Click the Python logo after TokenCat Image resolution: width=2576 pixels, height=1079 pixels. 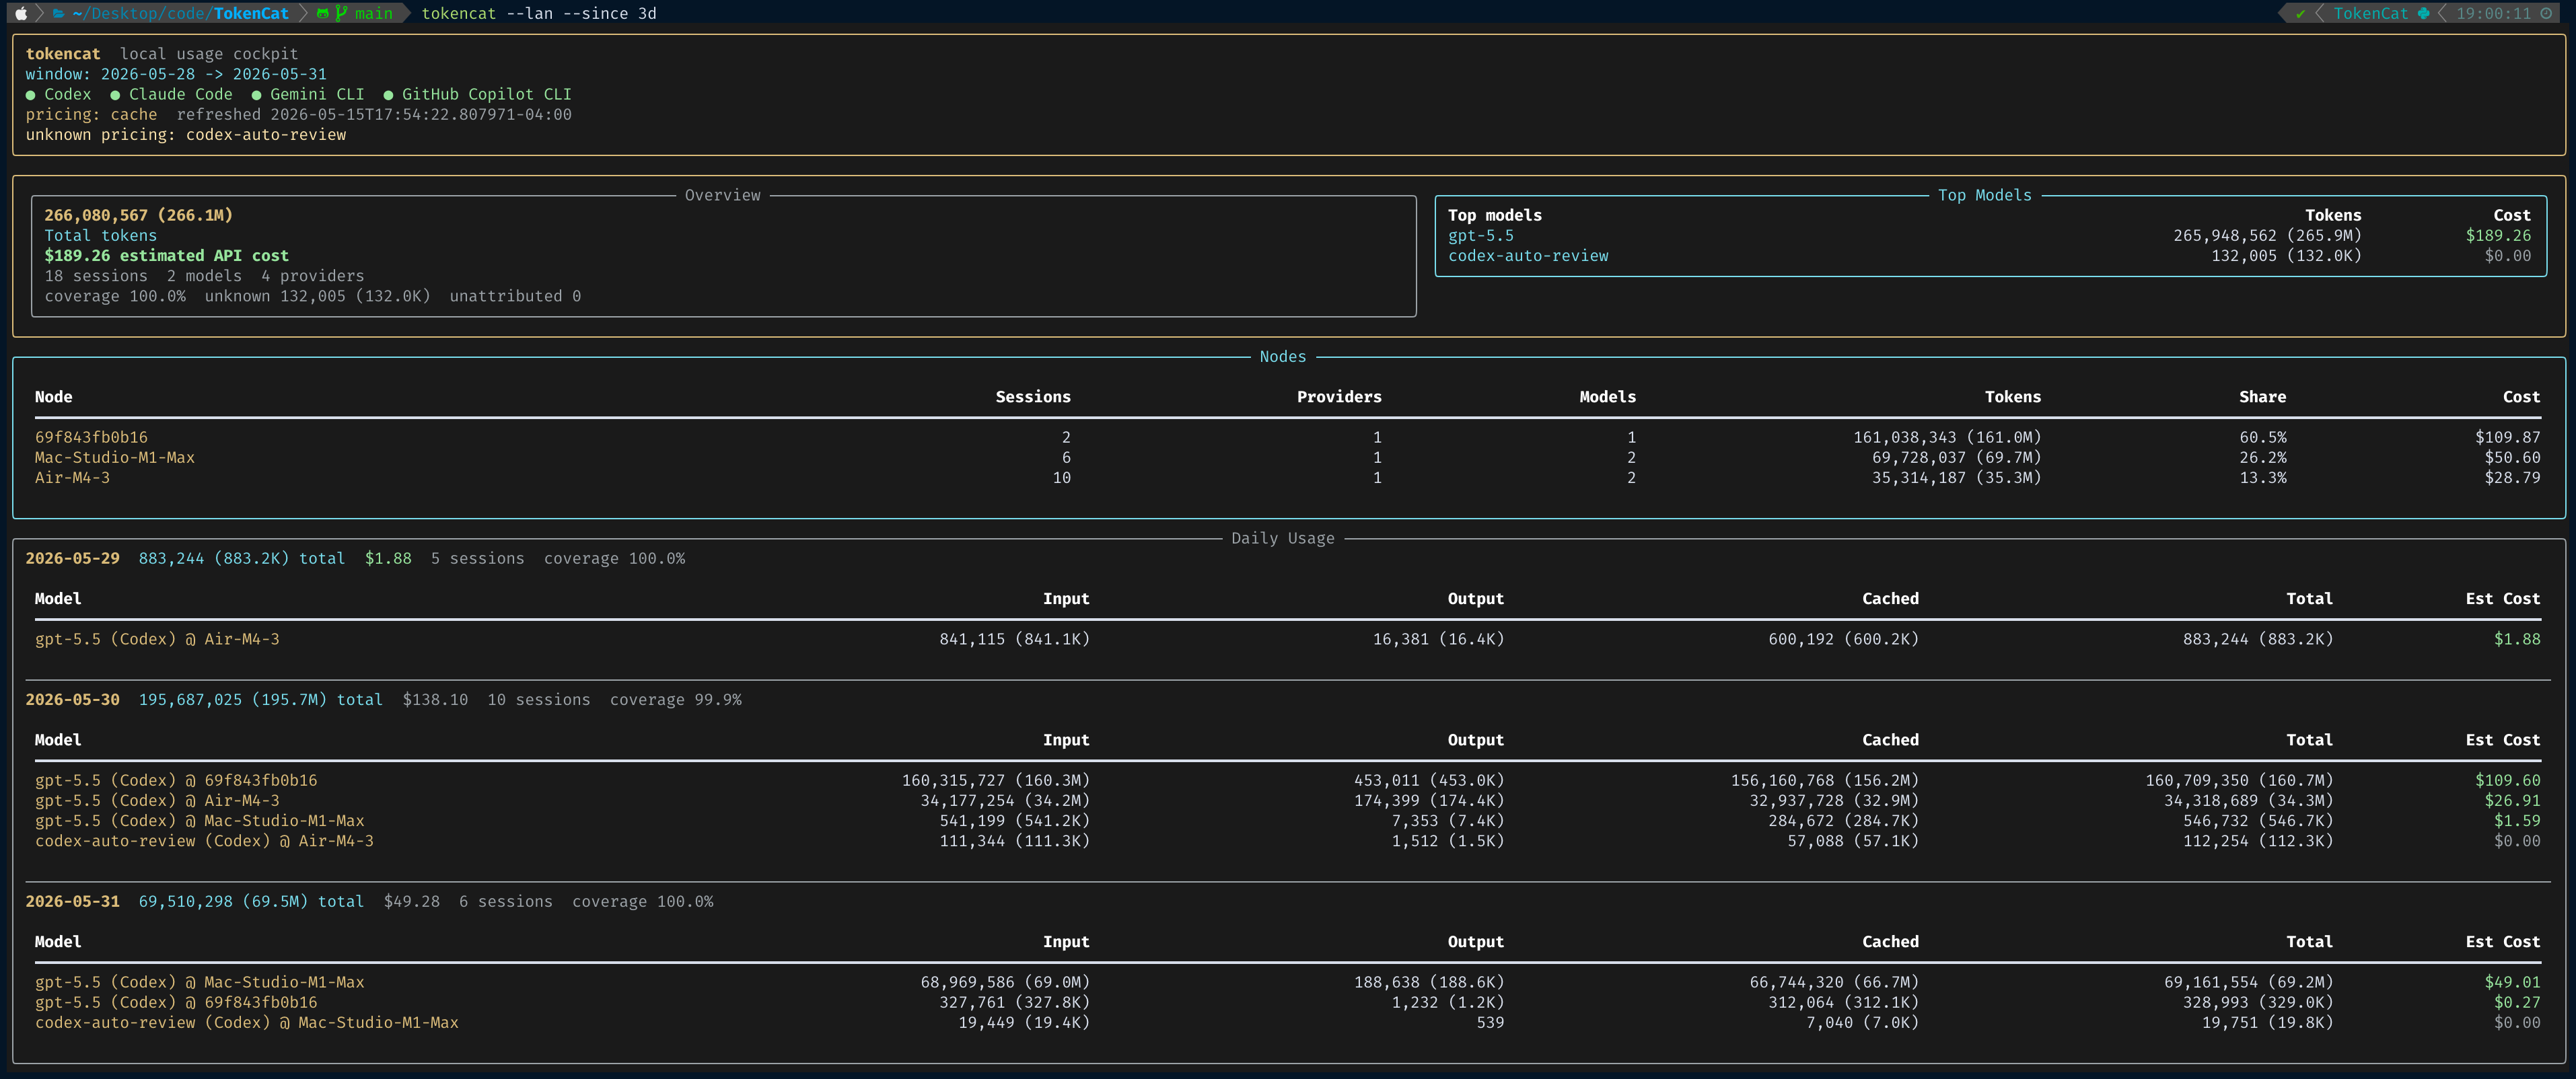pyautogui.click(x=2423, y=13)
